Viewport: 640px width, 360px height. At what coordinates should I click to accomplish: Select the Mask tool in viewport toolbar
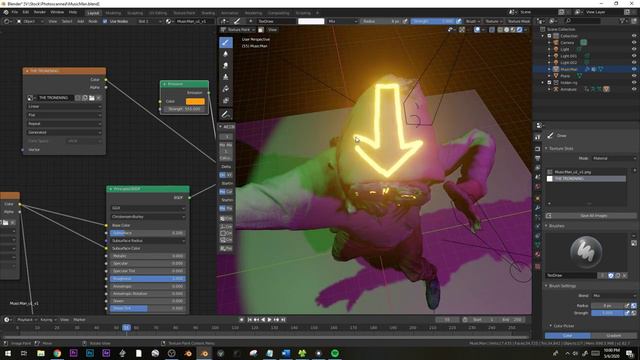226,101
